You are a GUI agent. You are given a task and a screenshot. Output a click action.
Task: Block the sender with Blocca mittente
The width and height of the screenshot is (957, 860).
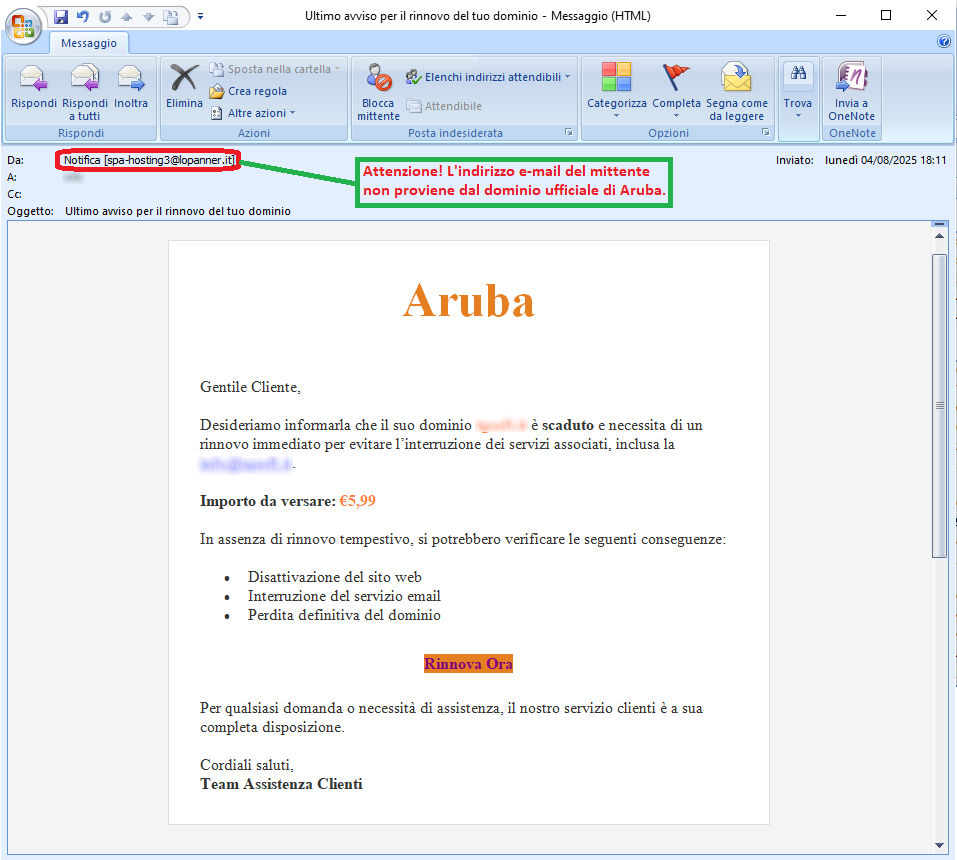pos(378,93)
